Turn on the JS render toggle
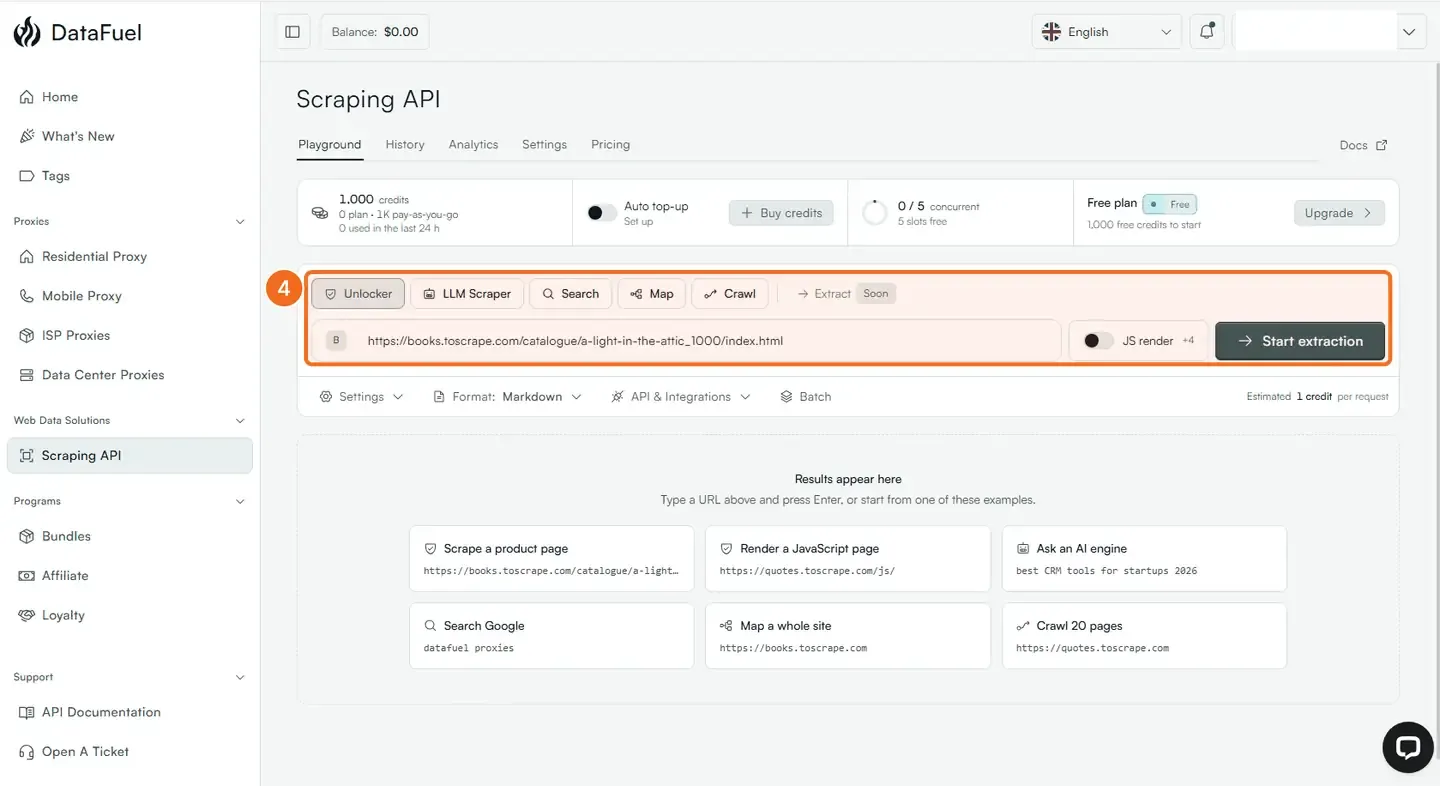The height and width of the screenshot is (786, 1440). pyautogui.click(x=1098, y=341)
